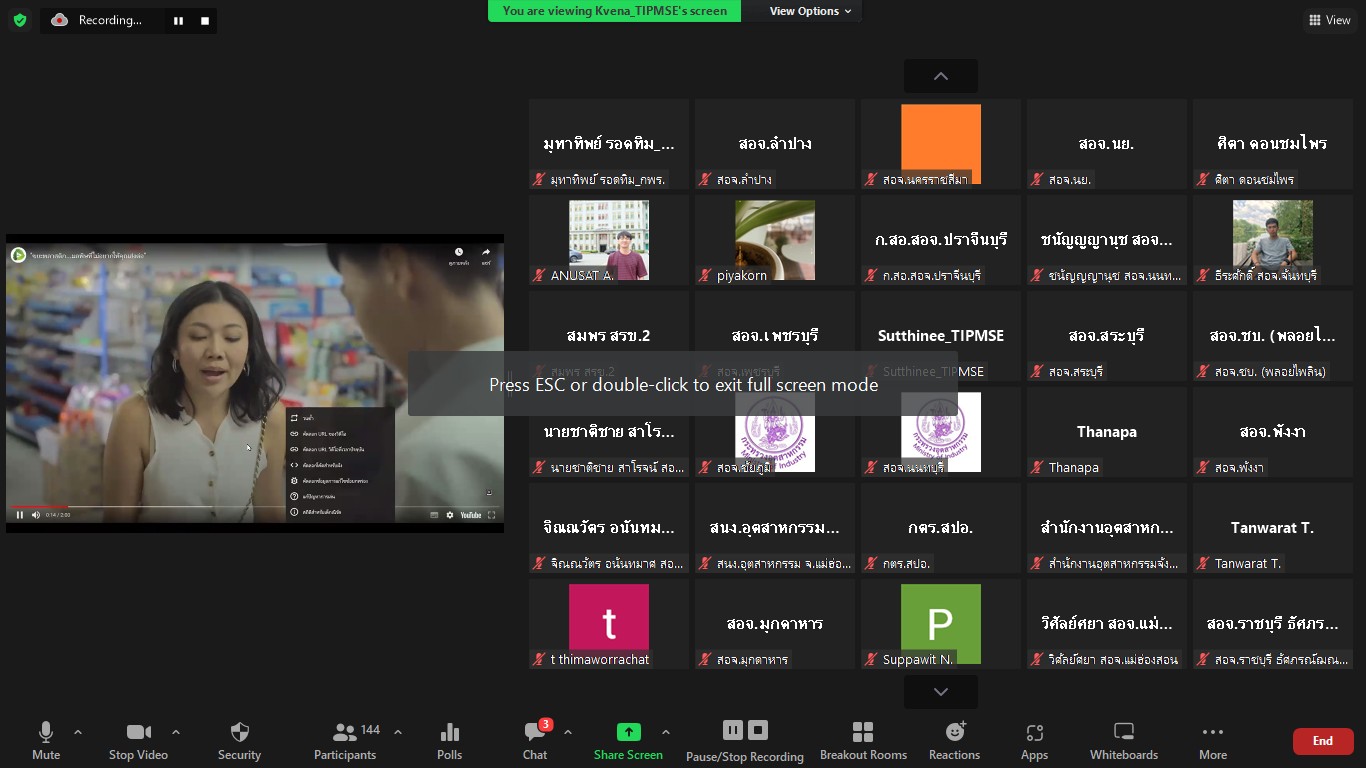This screenshot has width=1366, height=768.
Task: Click the viewing Kvena_TIPMSE's screen banner
Action: [615, 11]
